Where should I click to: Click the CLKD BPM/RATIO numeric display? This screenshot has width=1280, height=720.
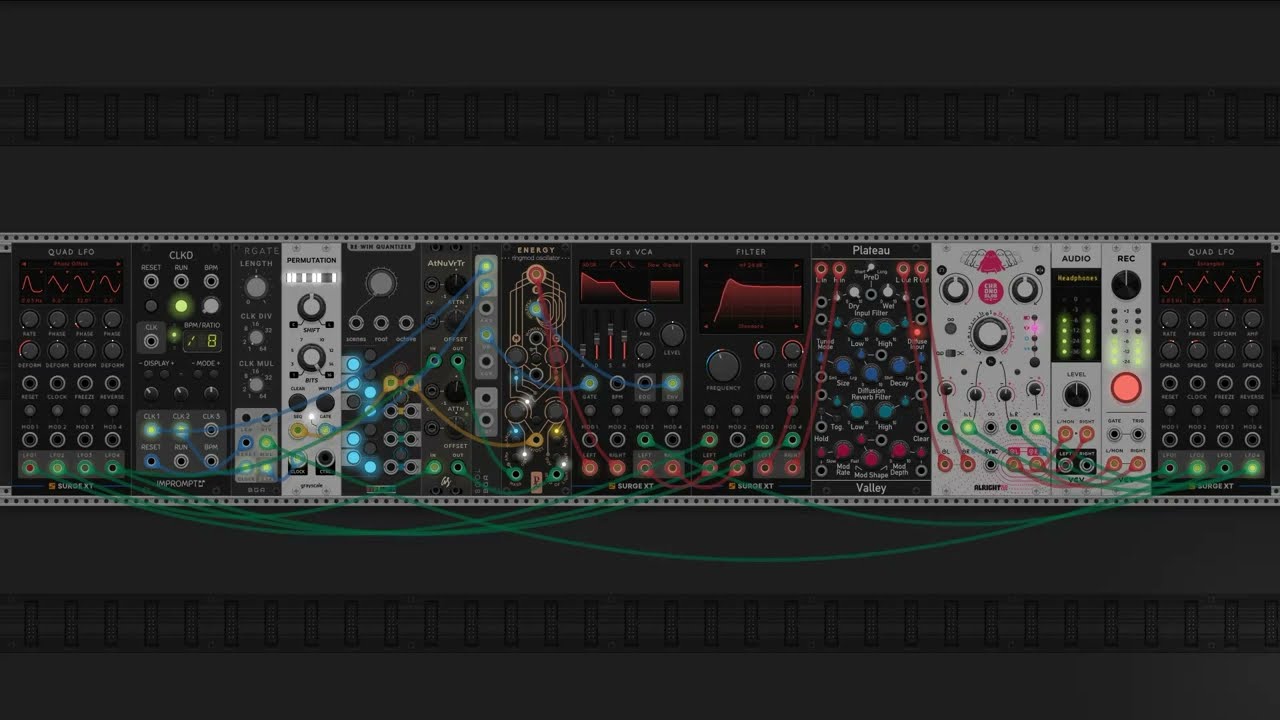coord(201,342)
